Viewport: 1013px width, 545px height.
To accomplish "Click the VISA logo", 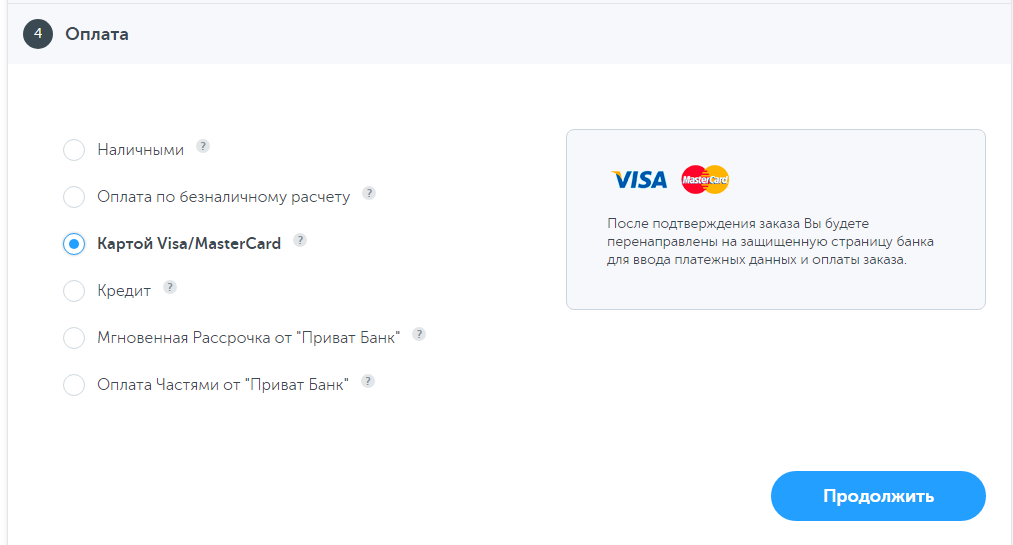I will [x=640, y=180].
